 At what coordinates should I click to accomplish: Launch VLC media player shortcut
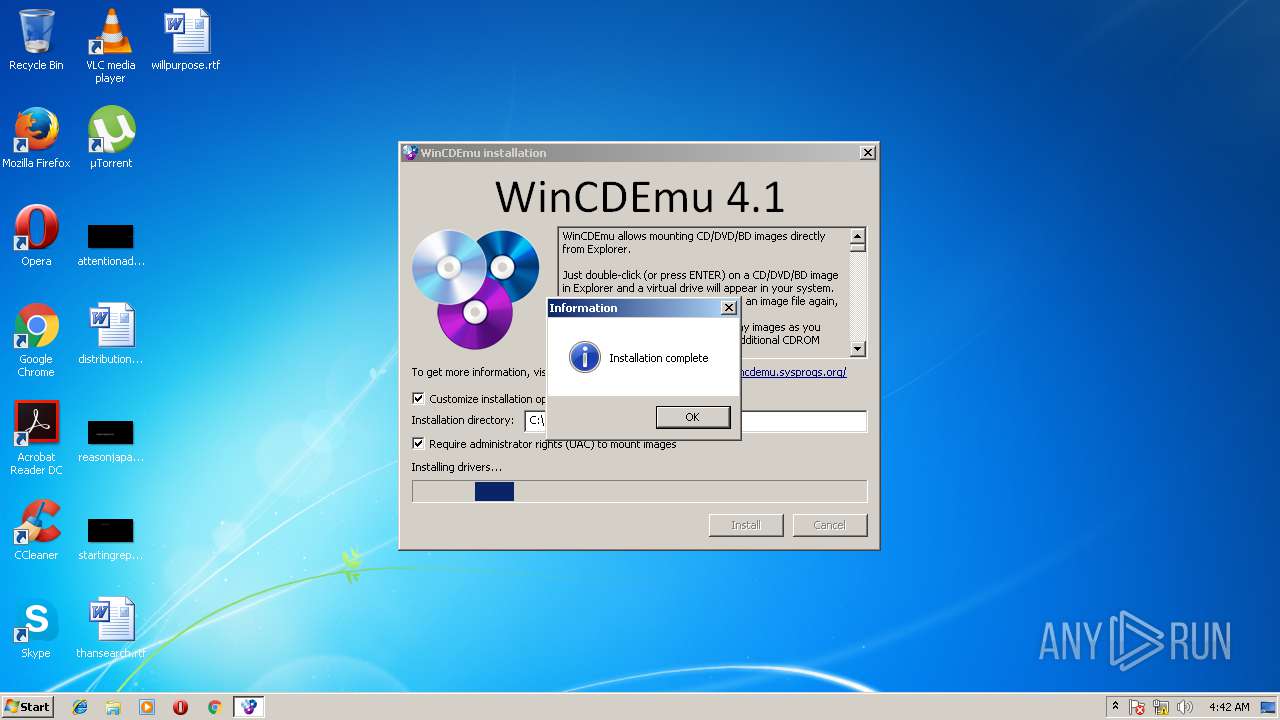pos(110,46)
